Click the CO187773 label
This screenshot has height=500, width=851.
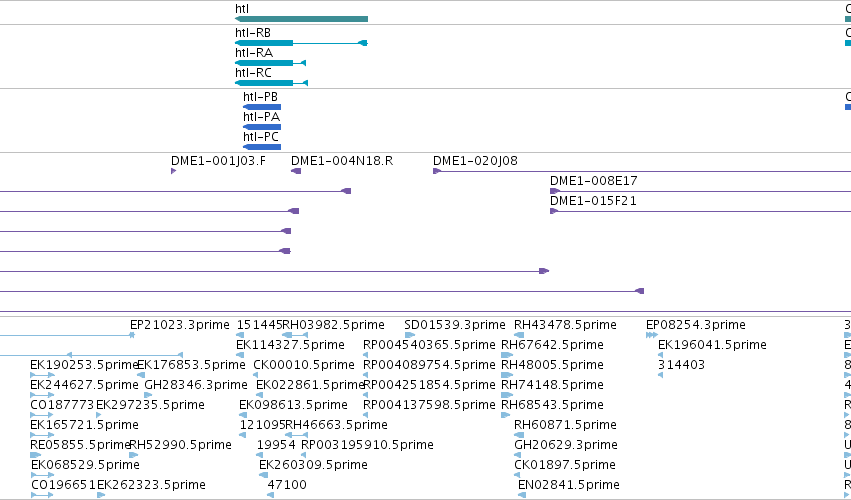62,406
